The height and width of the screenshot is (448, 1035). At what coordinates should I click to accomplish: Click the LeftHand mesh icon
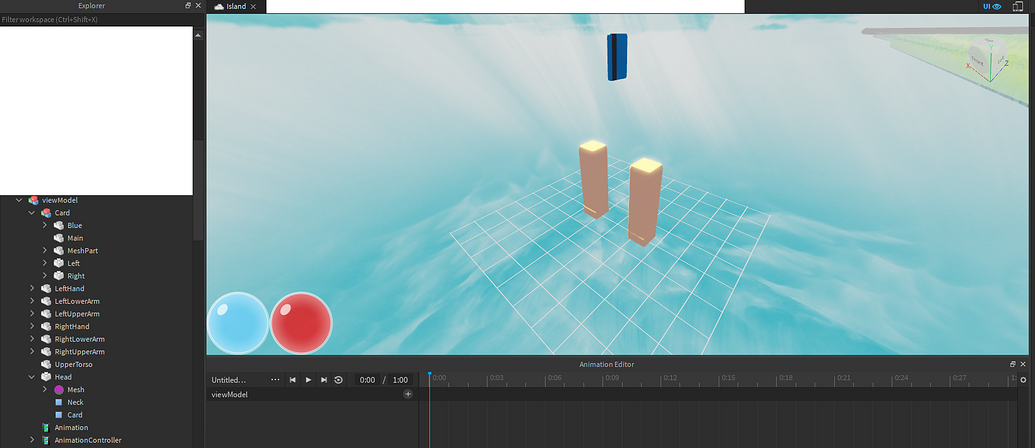pos(46,288)
